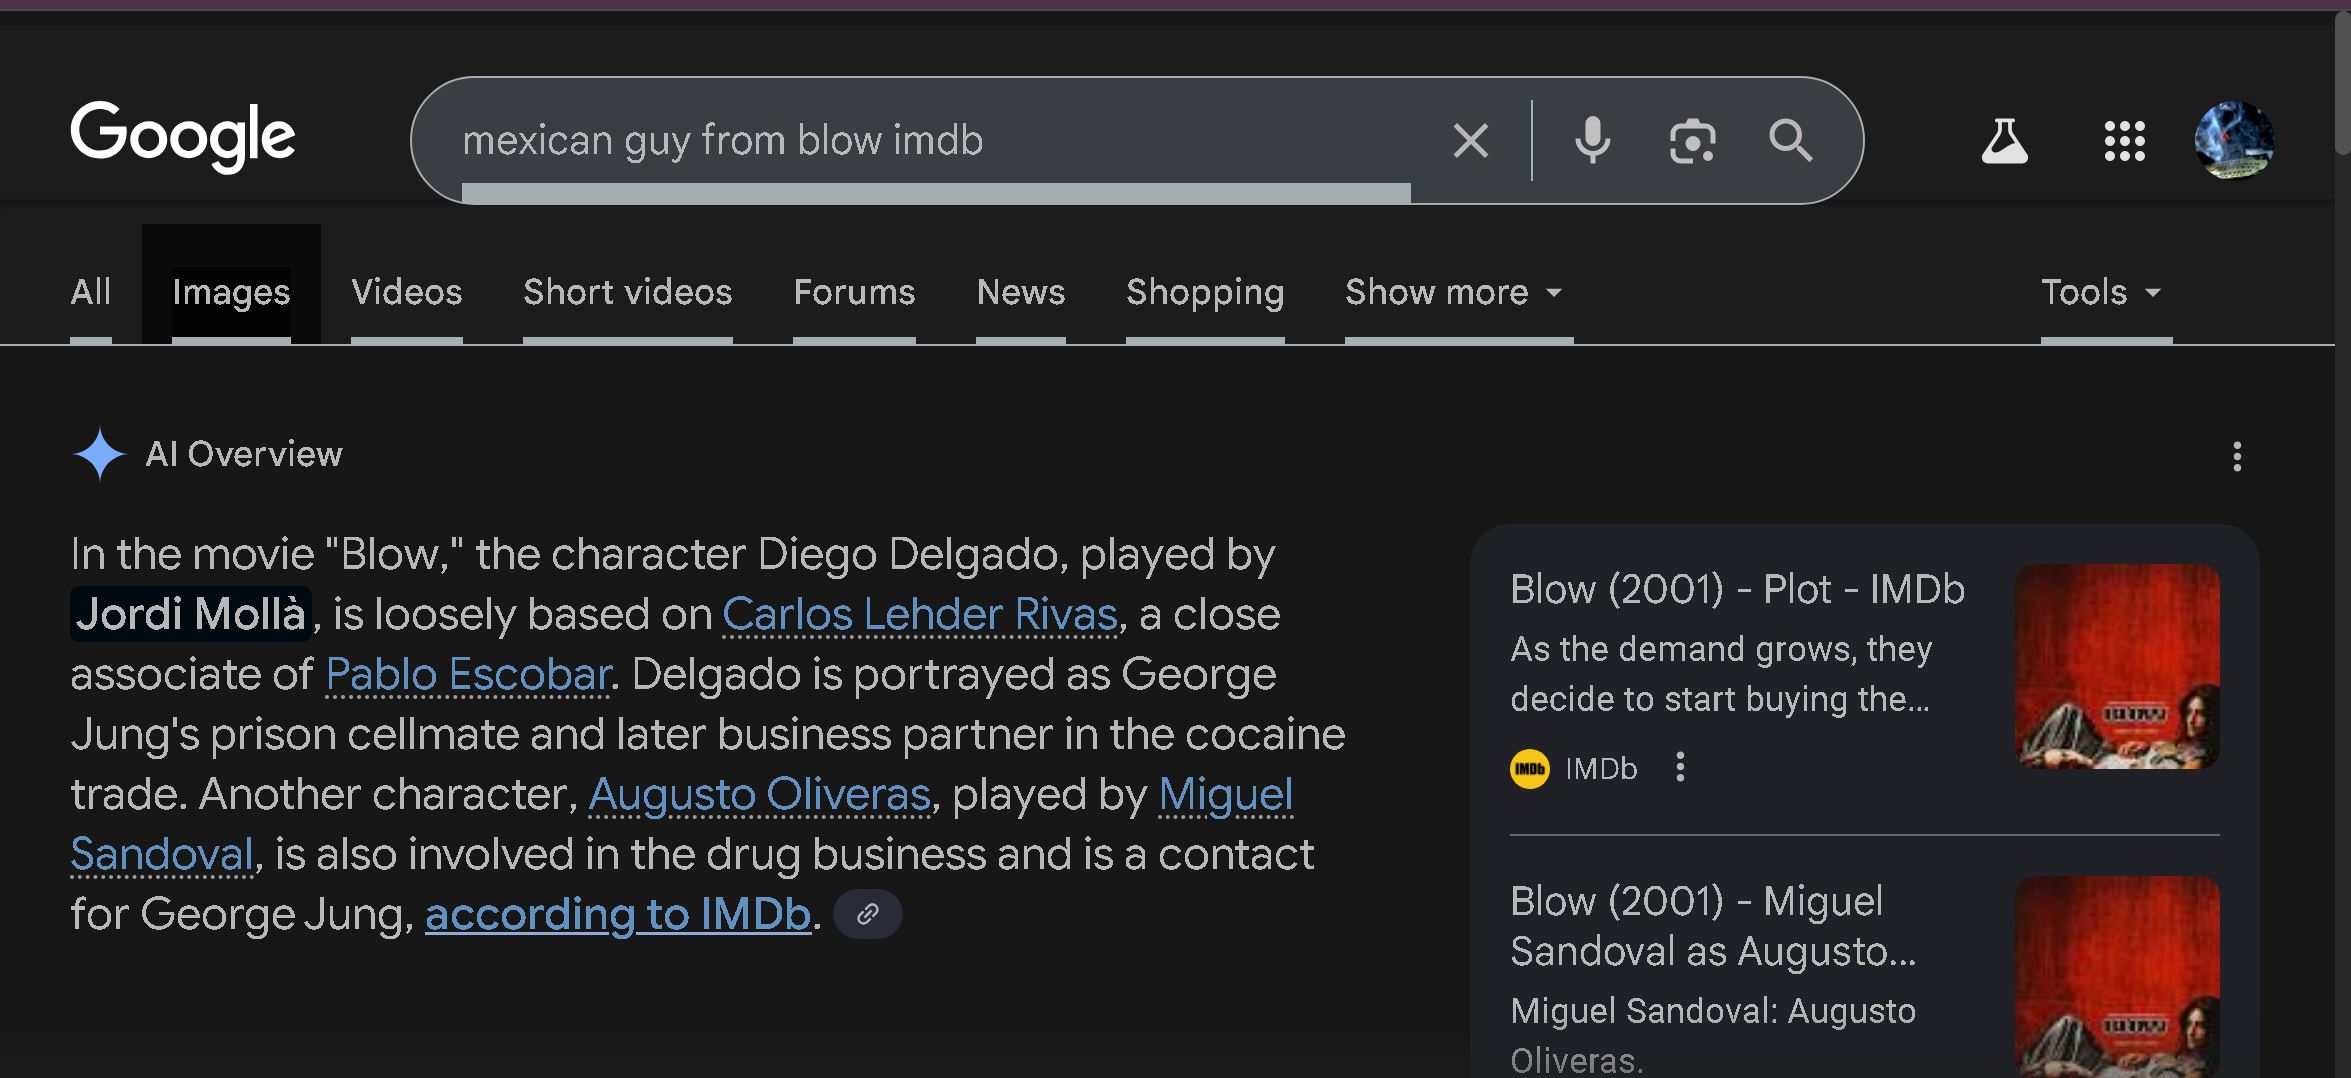Click the yellow IMDb favicon
Viewport: 2351px width, 1078px height.
tap(1529, 769)
